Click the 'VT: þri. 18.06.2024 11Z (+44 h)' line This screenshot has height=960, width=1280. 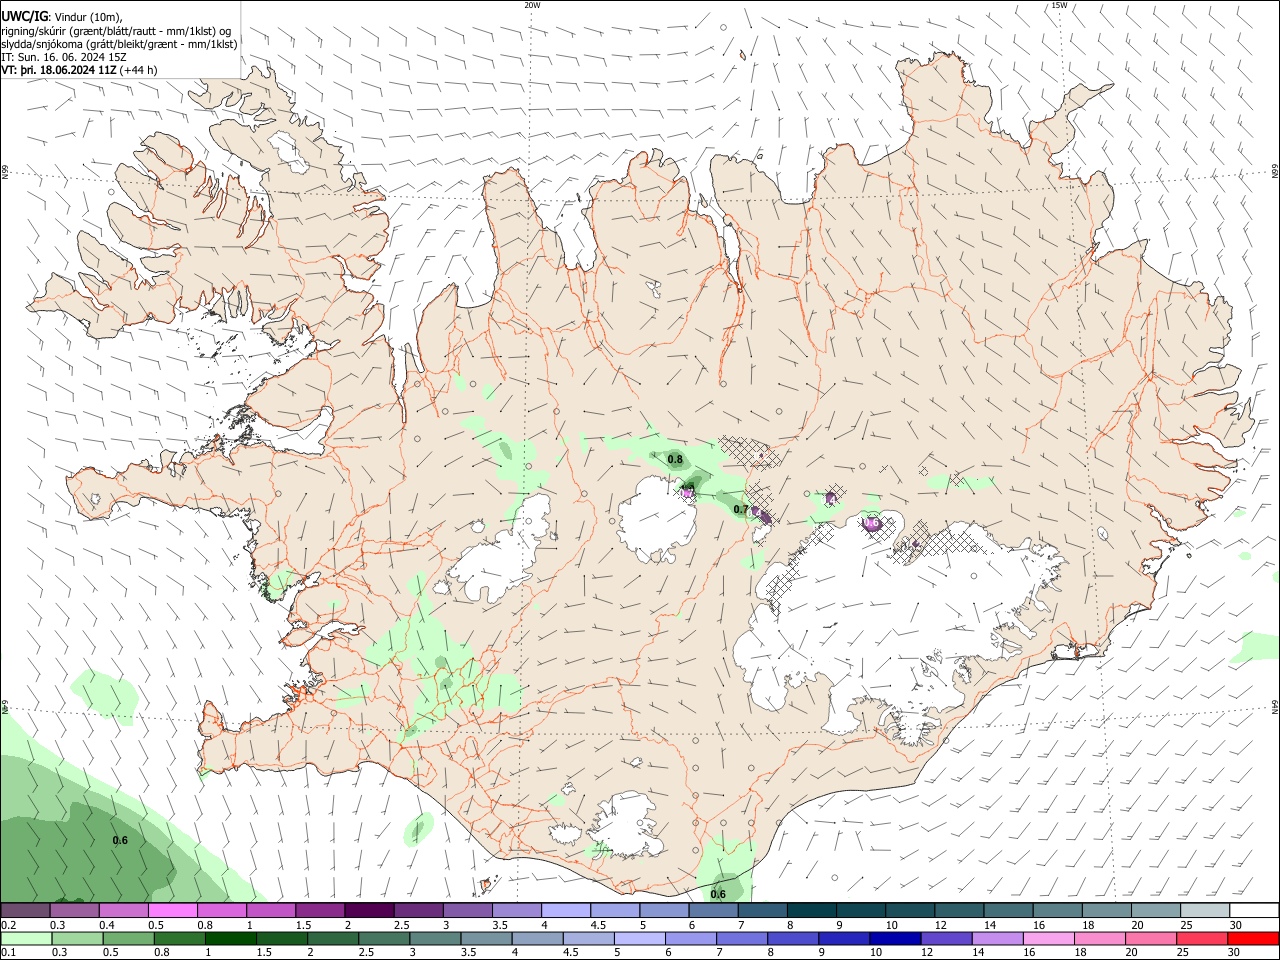79,70
